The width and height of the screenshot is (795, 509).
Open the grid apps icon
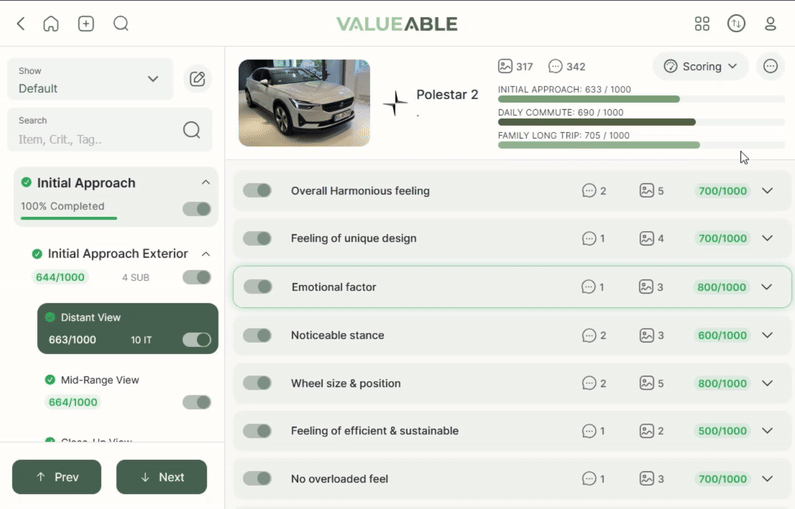[702, 24]
